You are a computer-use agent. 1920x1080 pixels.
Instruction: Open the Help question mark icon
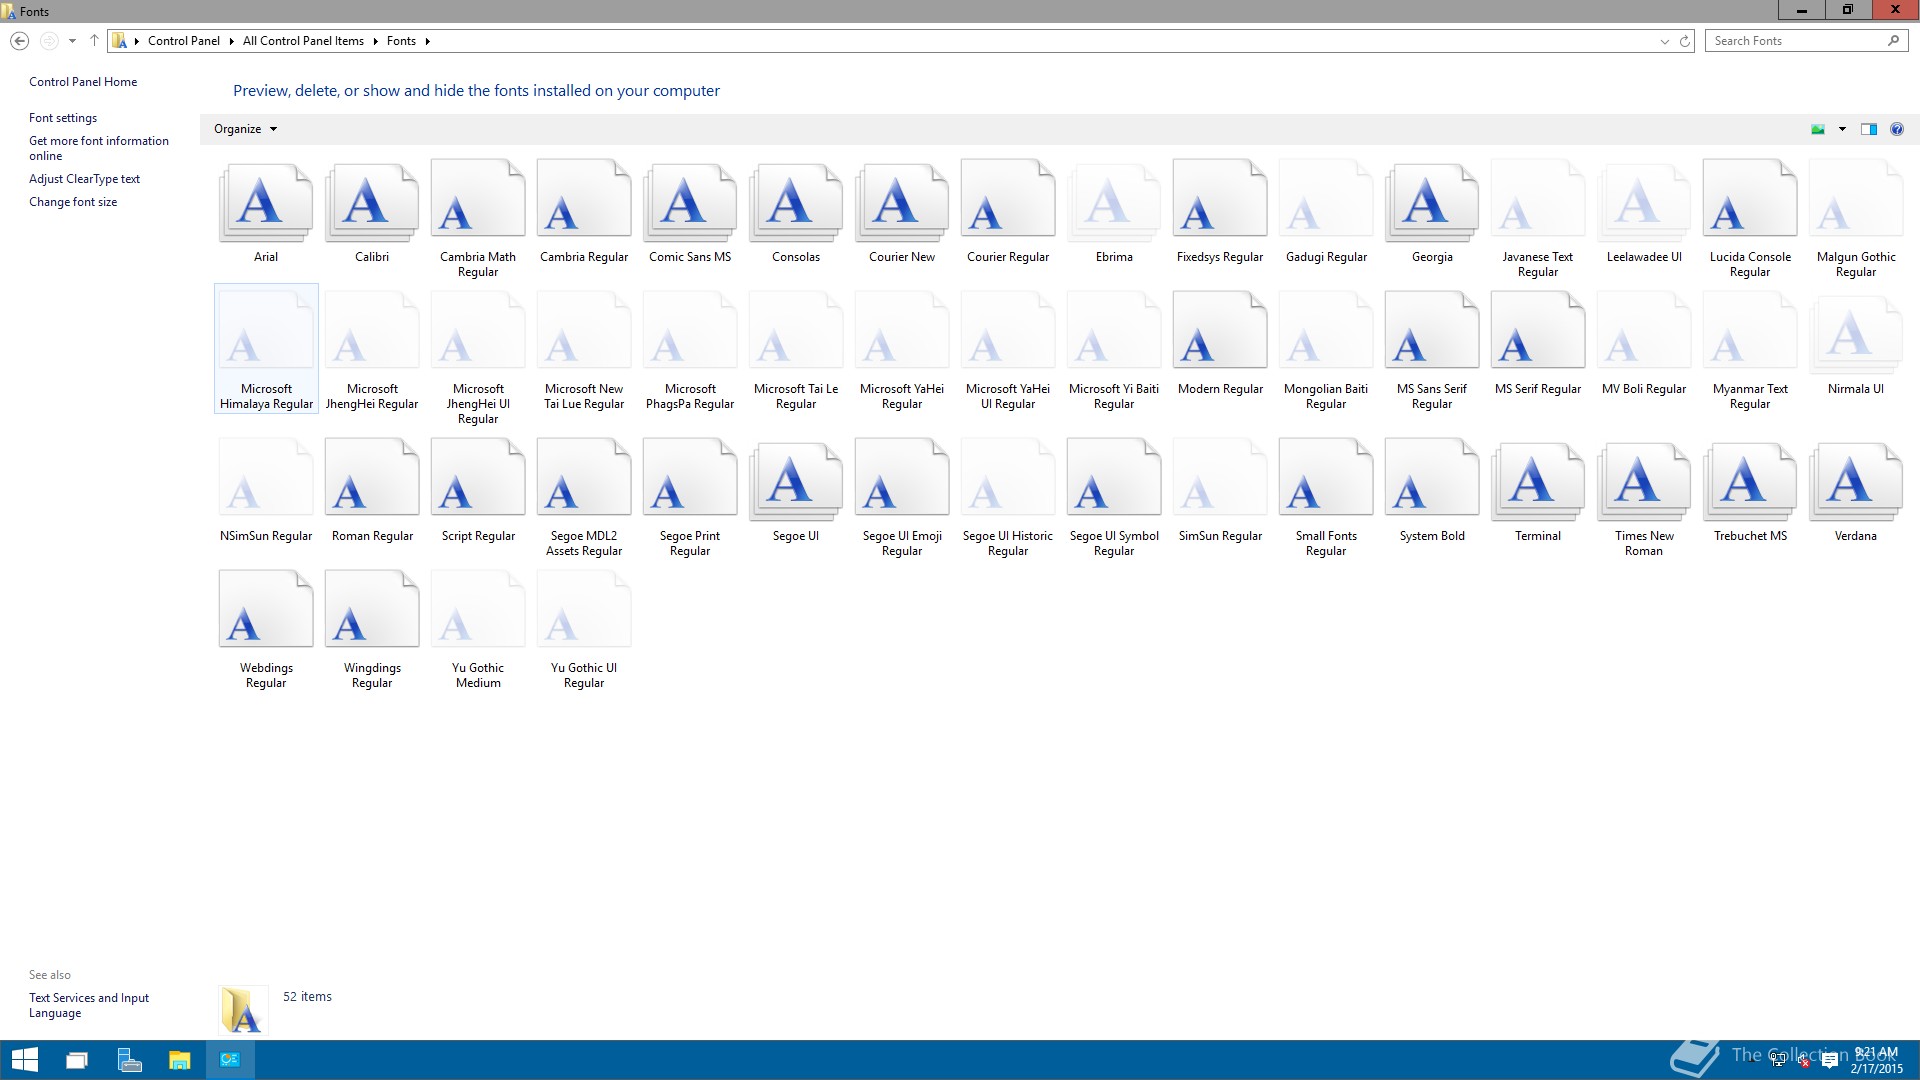[1897, 129]
